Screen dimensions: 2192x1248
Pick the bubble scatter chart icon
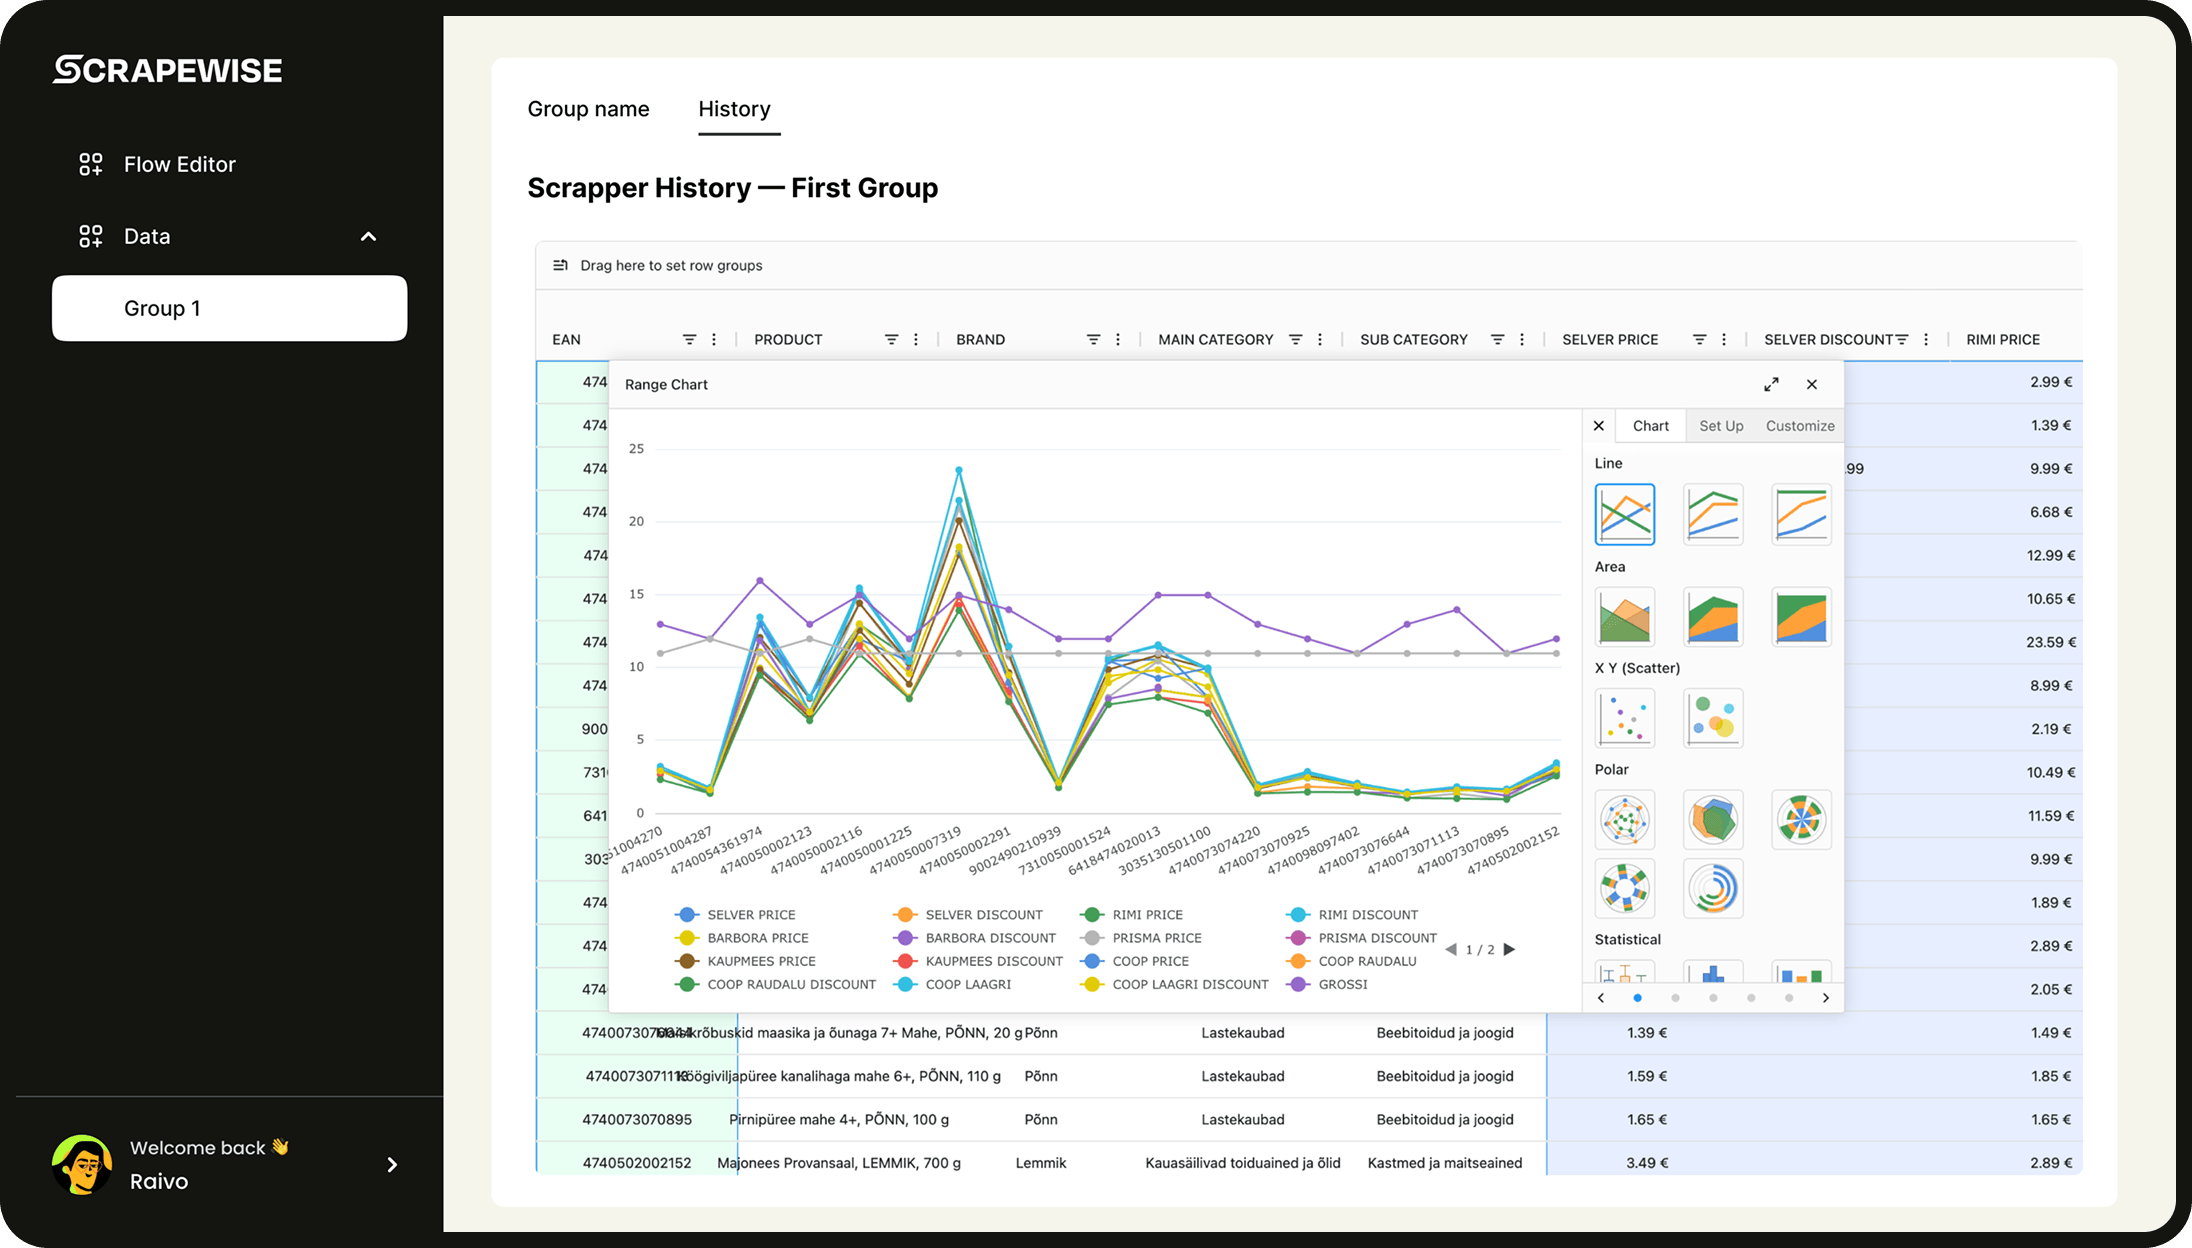coord(1712,718)
